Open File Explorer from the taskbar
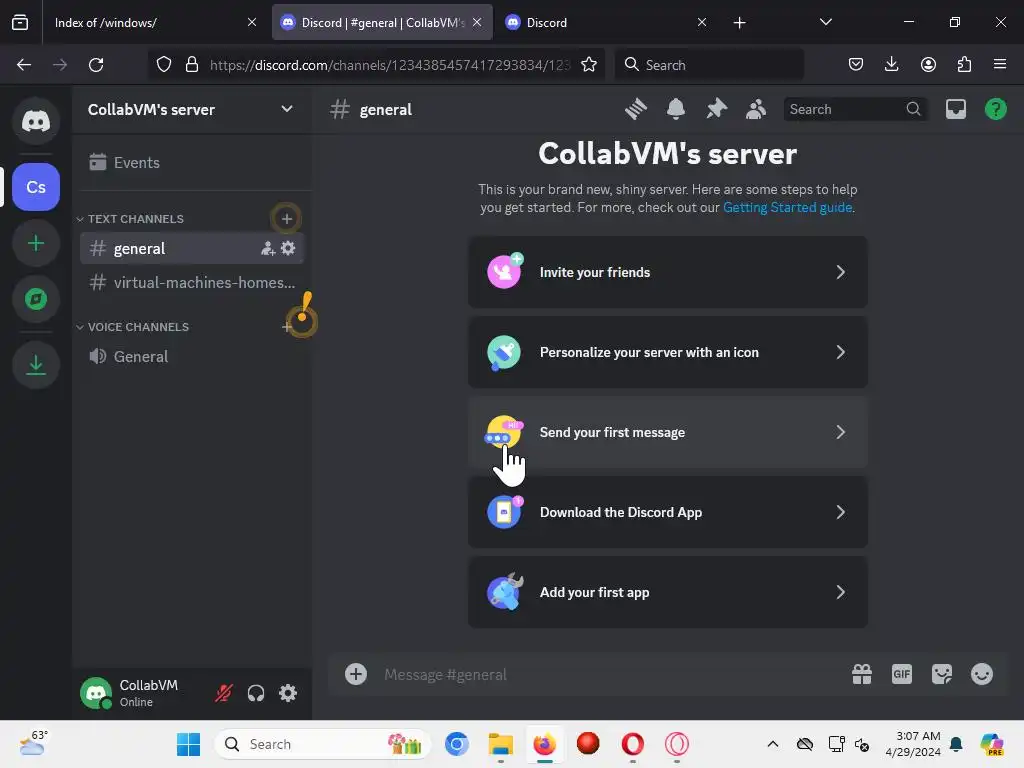Image resolution: width=1024 pixels, height=768 pixels. (501, 744)
